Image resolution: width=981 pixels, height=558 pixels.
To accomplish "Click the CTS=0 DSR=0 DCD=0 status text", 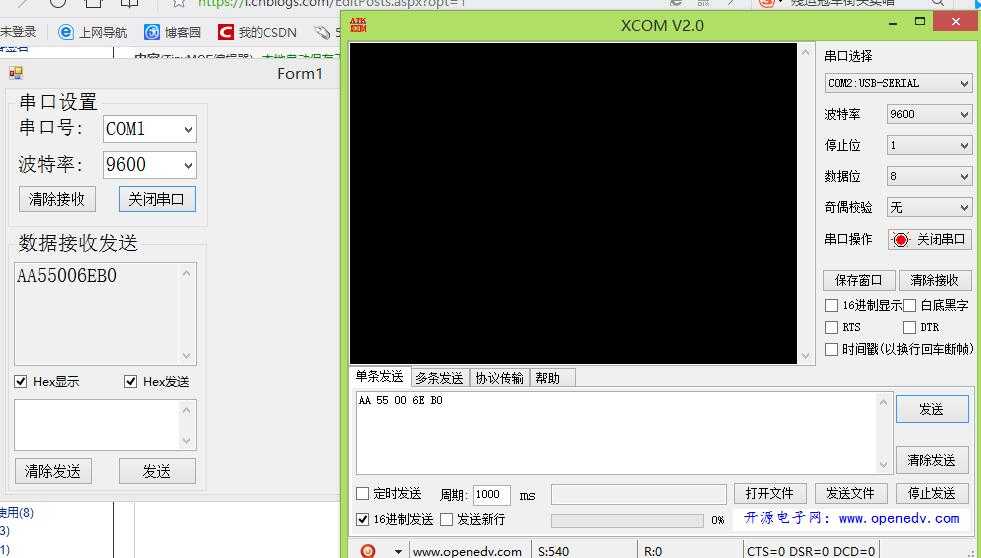I will point(811,551).
